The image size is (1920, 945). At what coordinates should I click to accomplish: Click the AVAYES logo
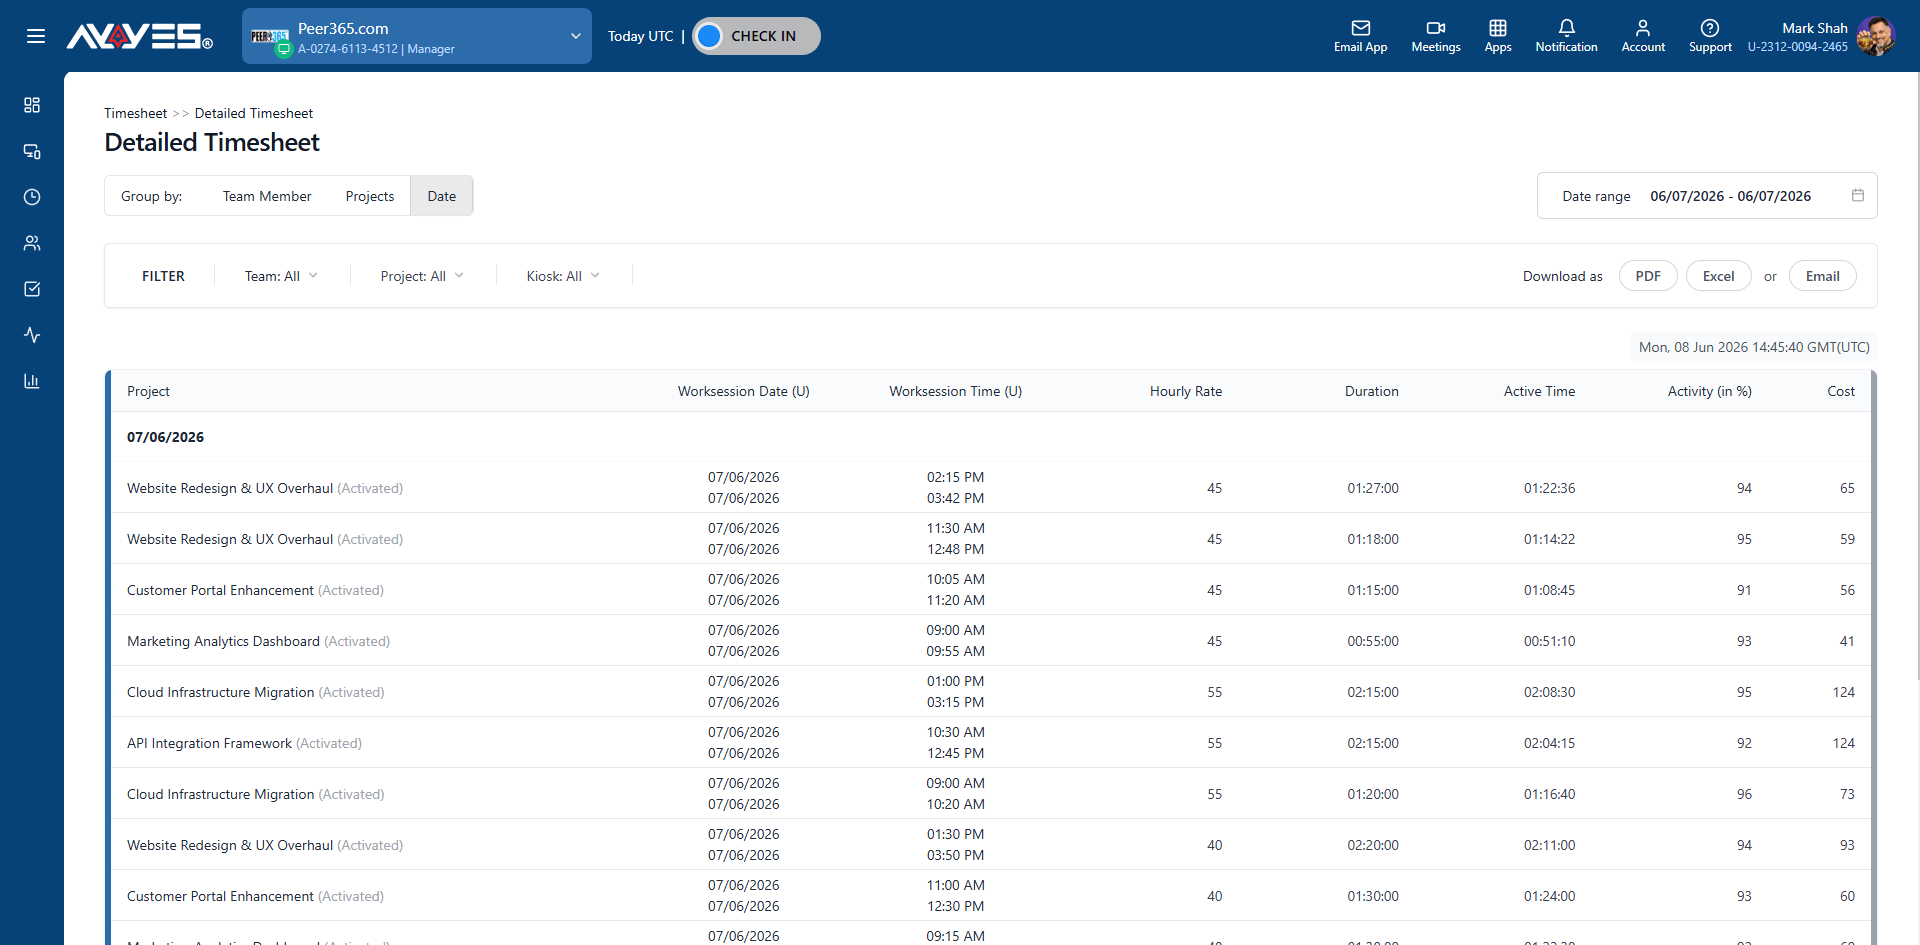[x=140, y=37]
